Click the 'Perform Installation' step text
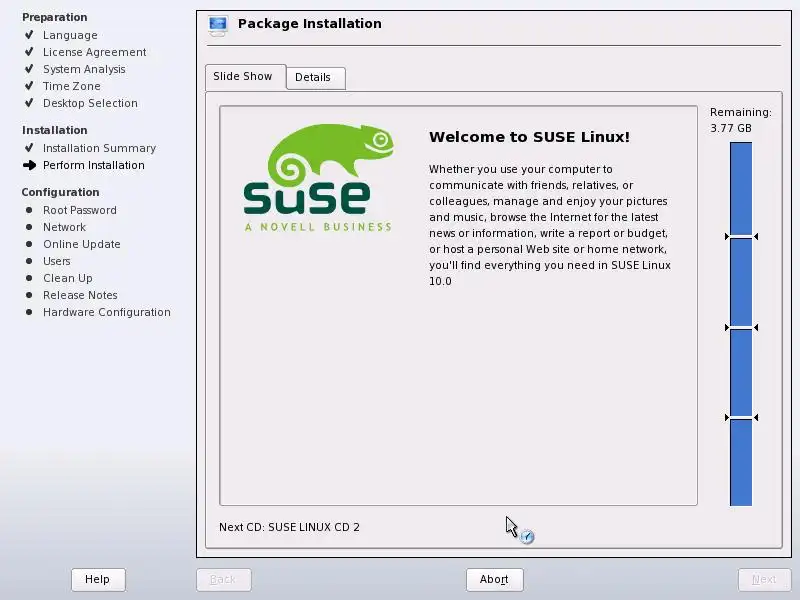 94,165
